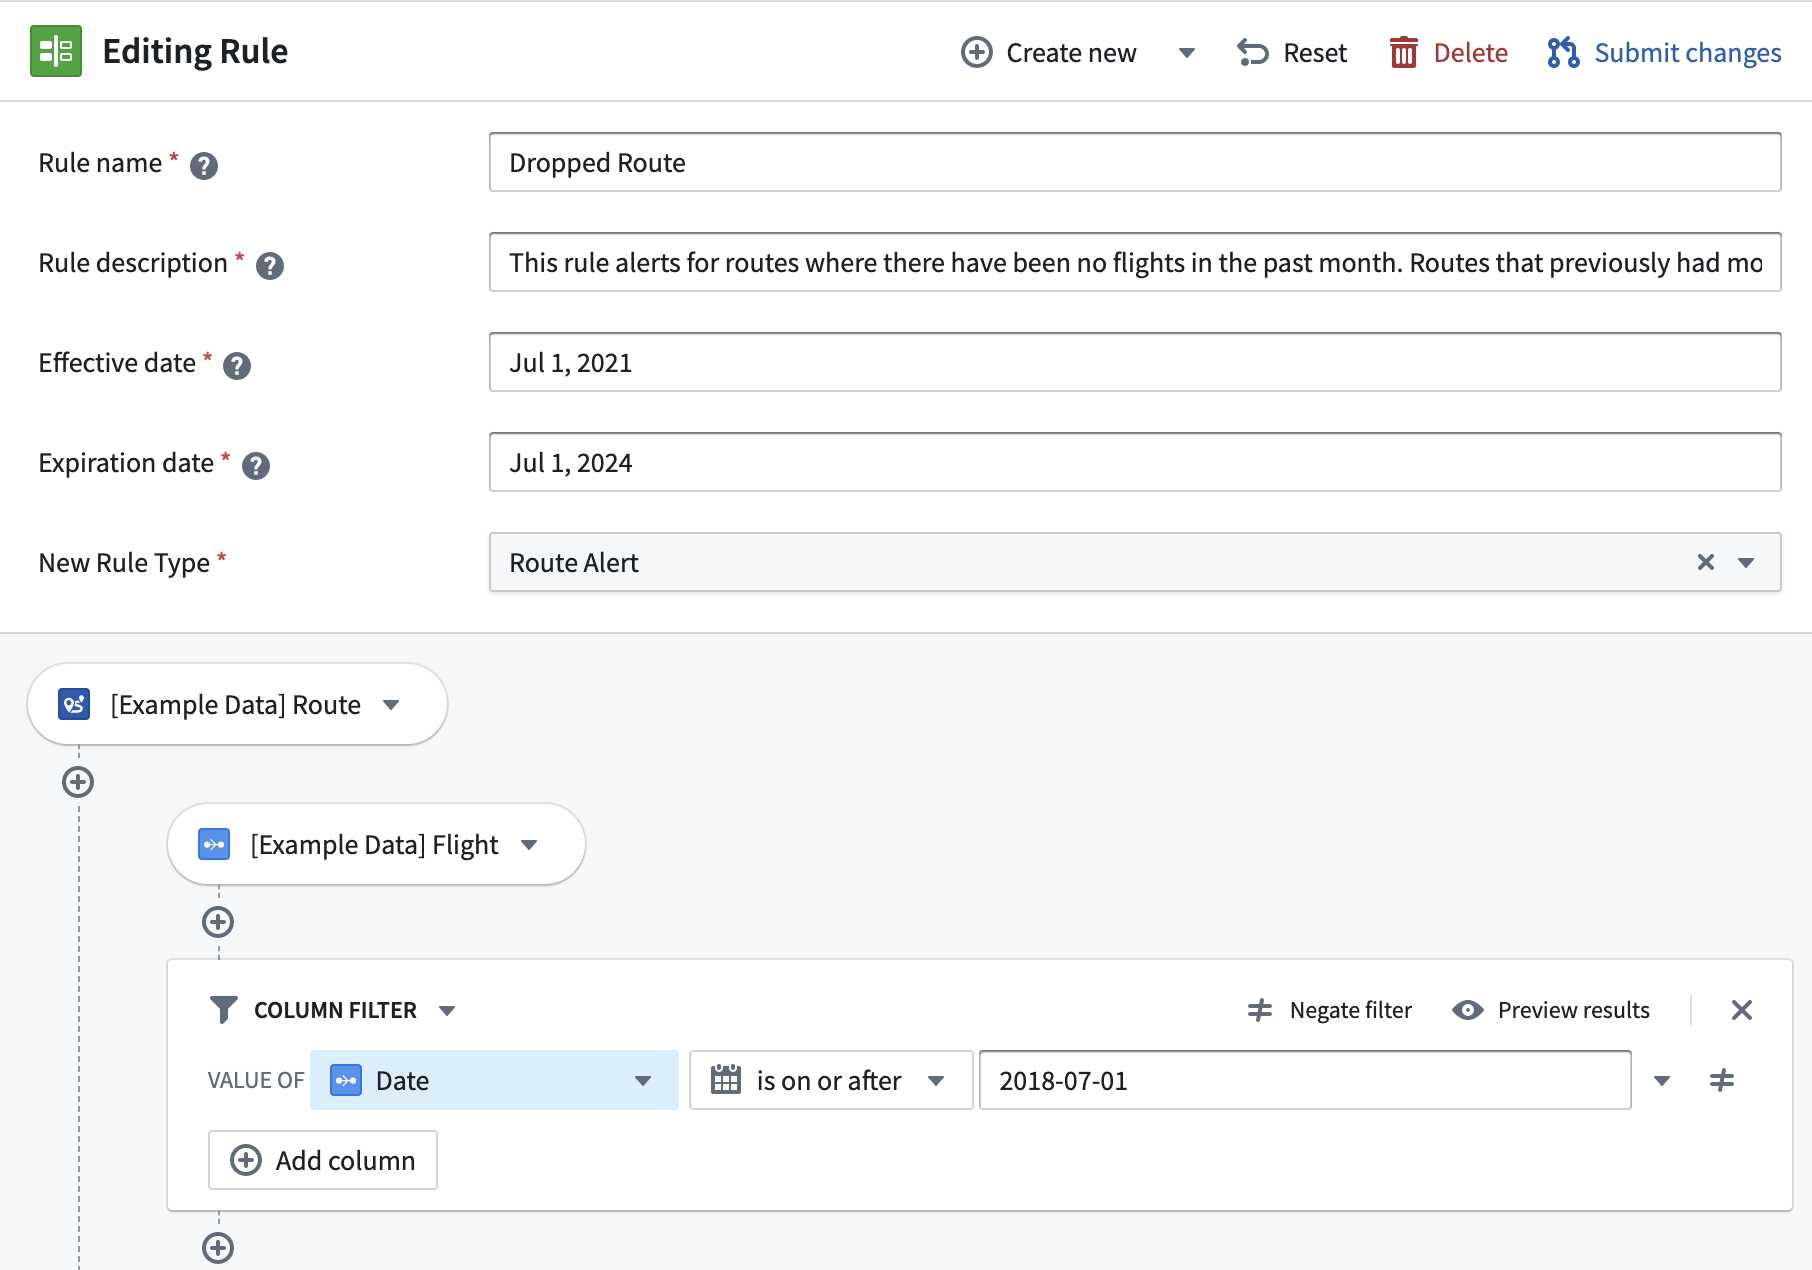Remove the column filter with X
This screenshot has height=1270, width=1812.
point(1742,1010)
